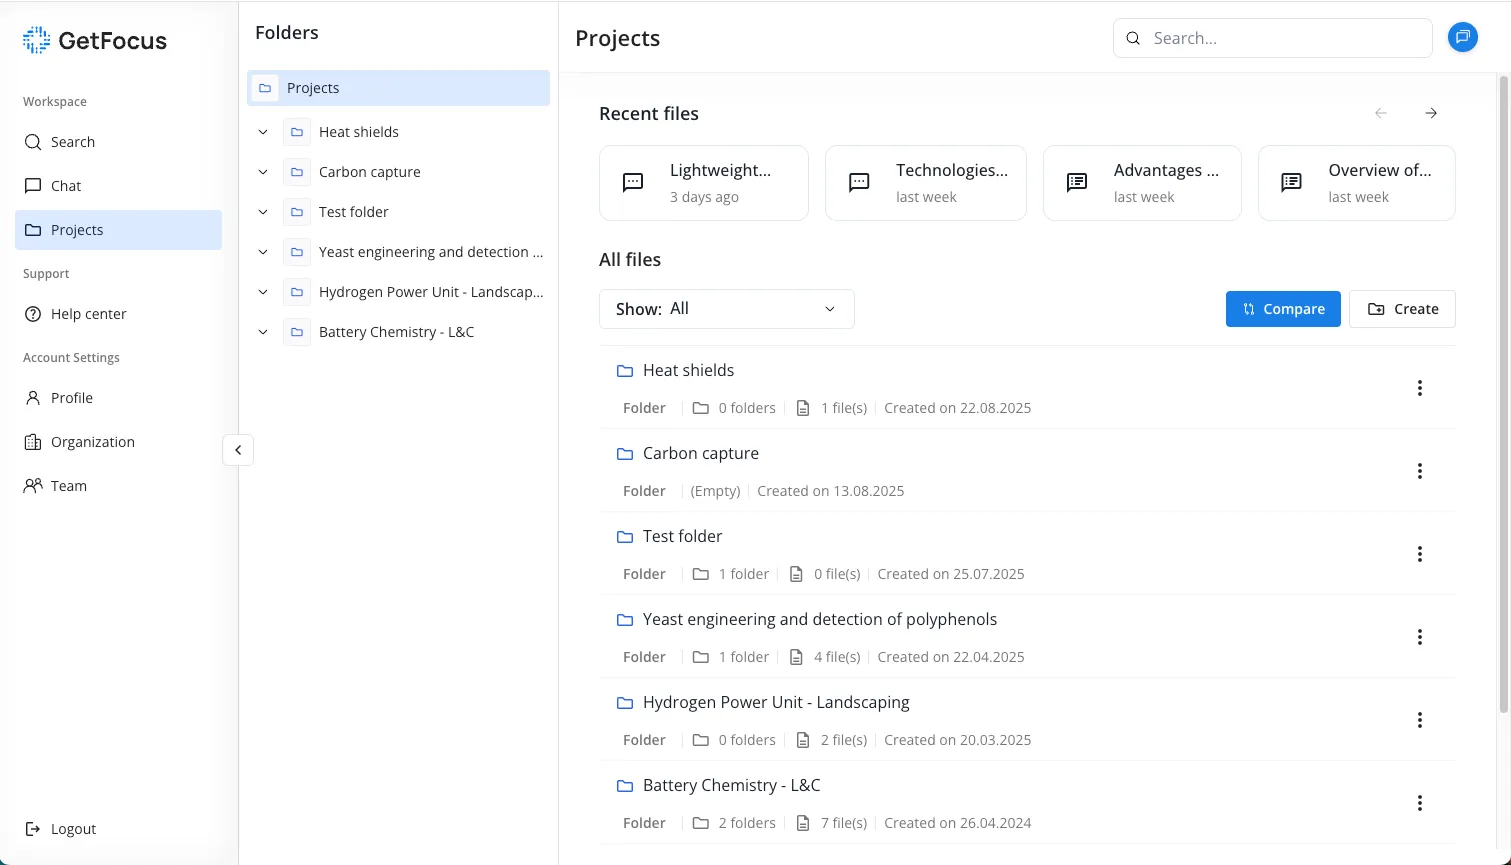Screen dimensions: 1511x865
Task: Open the Hydrogen Power Unit - Landscaping folder row
Action: pyautogui.click(x=1027, y=720)
